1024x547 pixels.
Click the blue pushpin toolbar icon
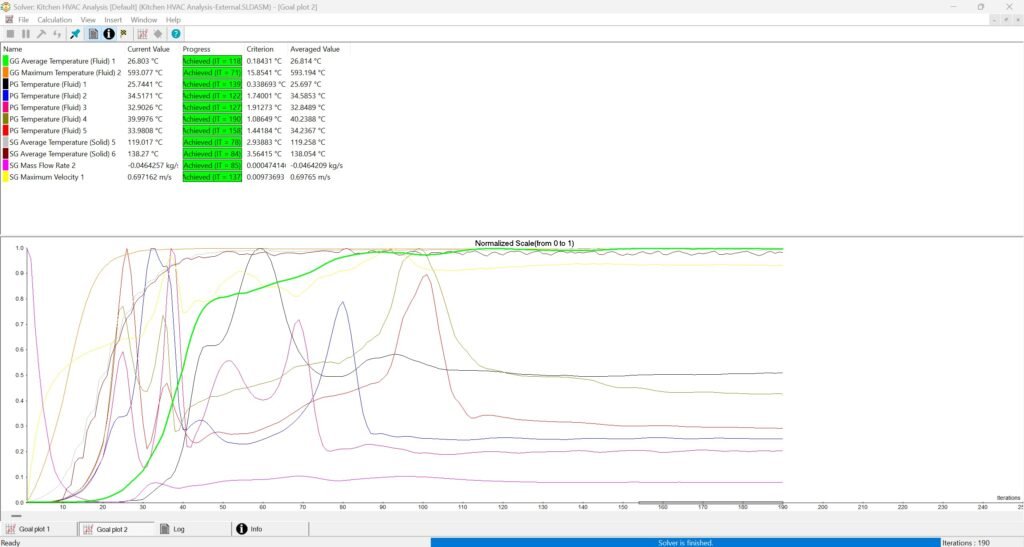pyautogui.click(x=75, y=34)
